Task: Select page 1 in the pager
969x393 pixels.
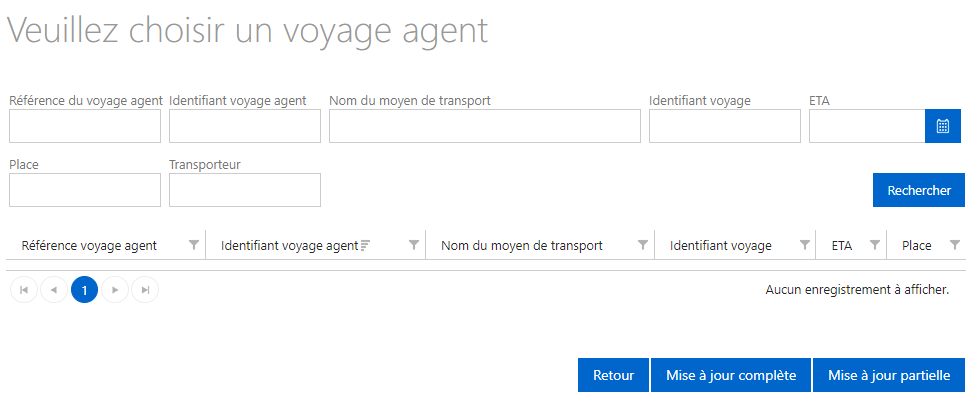Action: tap(85, 290)
